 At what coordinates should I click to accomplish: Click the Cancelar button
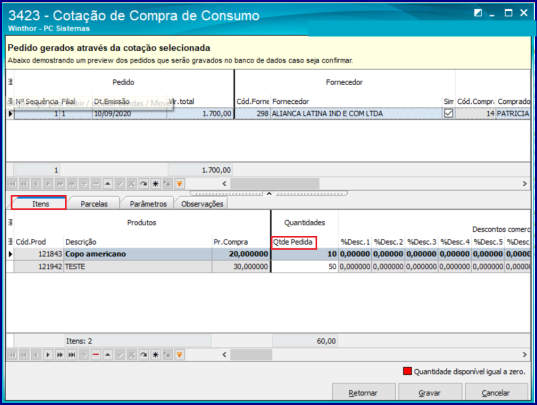[496, 392]
